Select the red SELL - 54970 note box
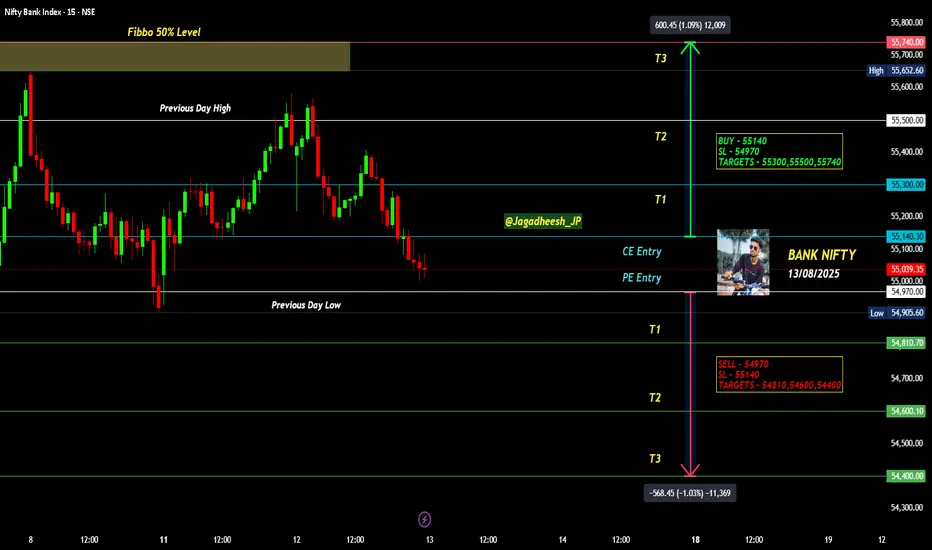 pos(779,374)
